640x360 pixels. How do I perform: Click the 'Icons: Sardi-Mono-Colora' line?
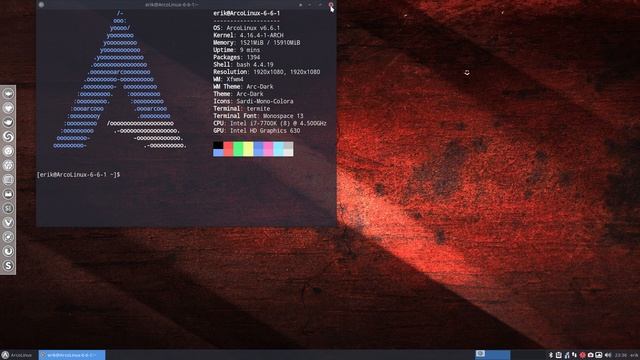pyautogui.click(x=253, y=101)
